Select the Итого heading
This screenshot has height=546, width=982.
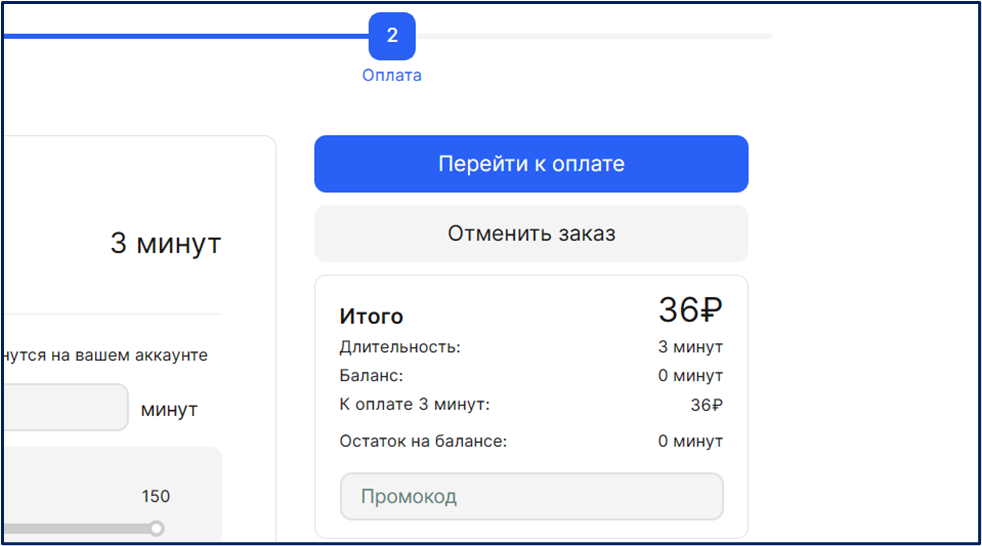(x=371, y=316)
